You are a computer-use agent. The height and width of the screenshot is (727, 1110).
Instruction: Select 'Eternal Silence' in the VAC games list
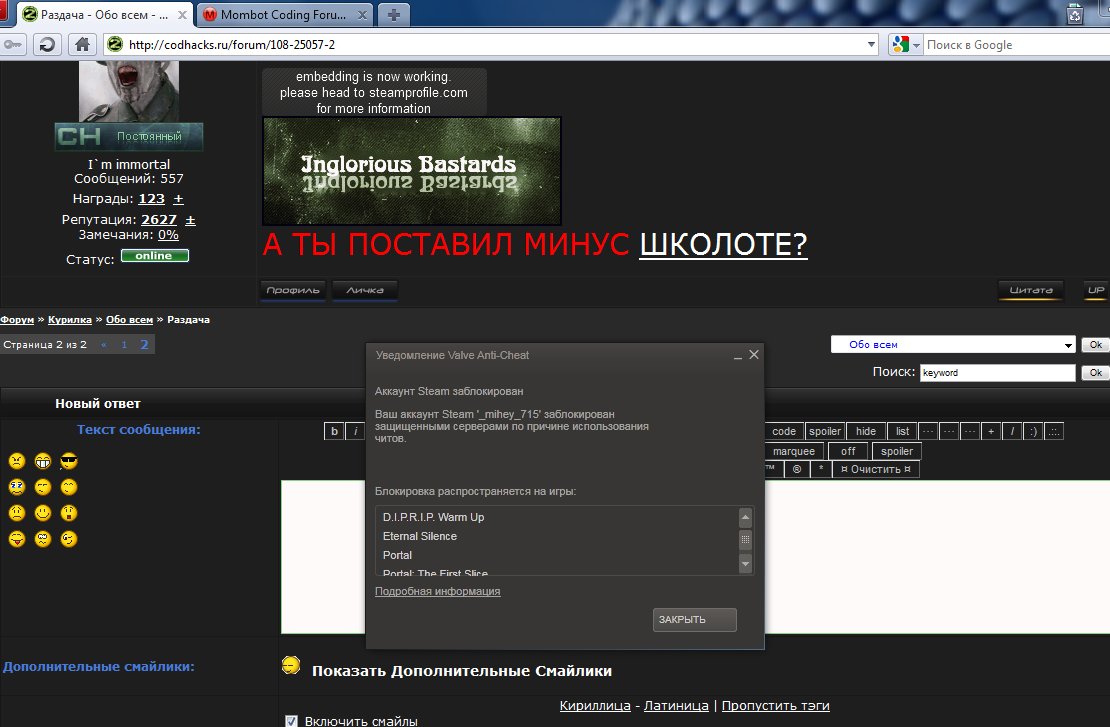point(420,537)
